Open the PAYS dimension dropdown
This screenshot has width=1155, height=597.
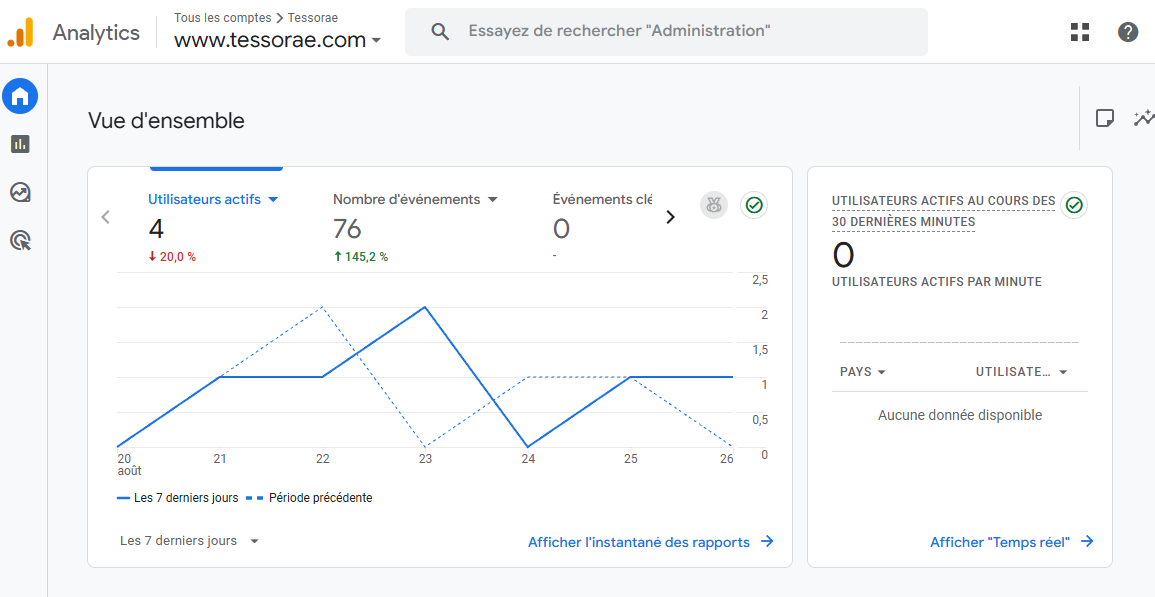(863, 372)
